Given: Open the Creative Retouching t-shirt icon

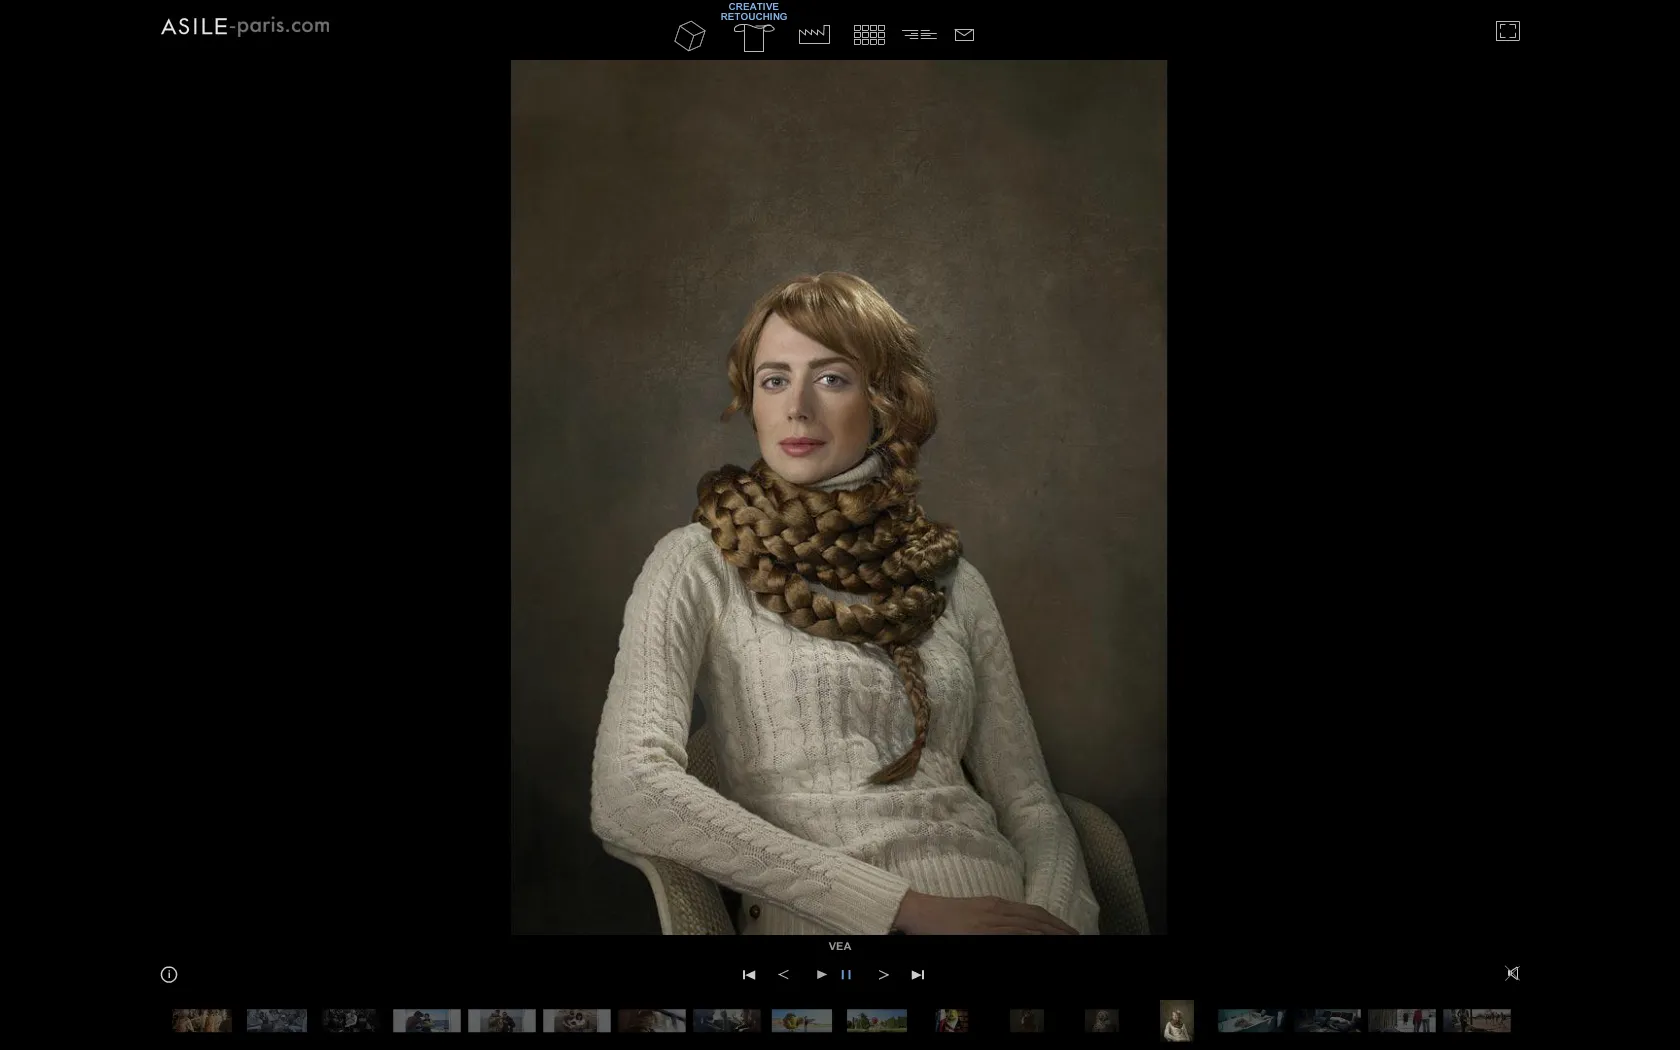Looking at the screenshot, I should [x=754, y=37].
